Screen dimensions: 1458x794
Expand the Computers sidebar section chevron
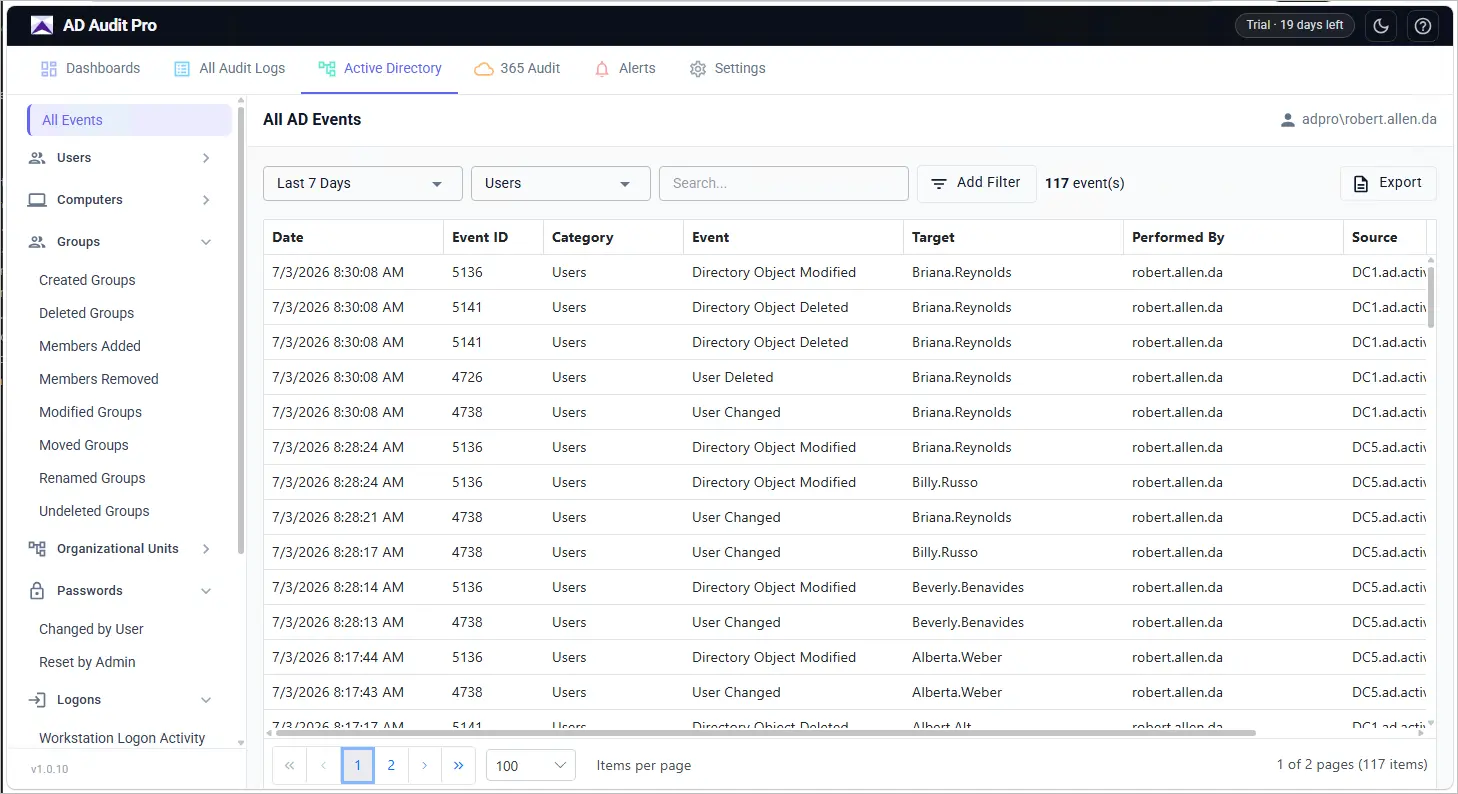[206, 200]
